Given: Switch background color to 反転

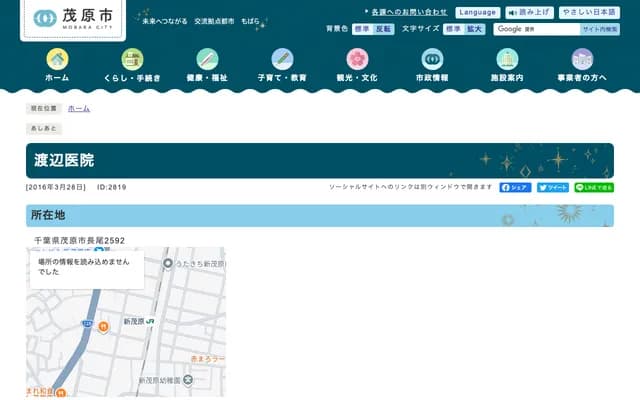Looking at the screenshot, I should [384, 29].
